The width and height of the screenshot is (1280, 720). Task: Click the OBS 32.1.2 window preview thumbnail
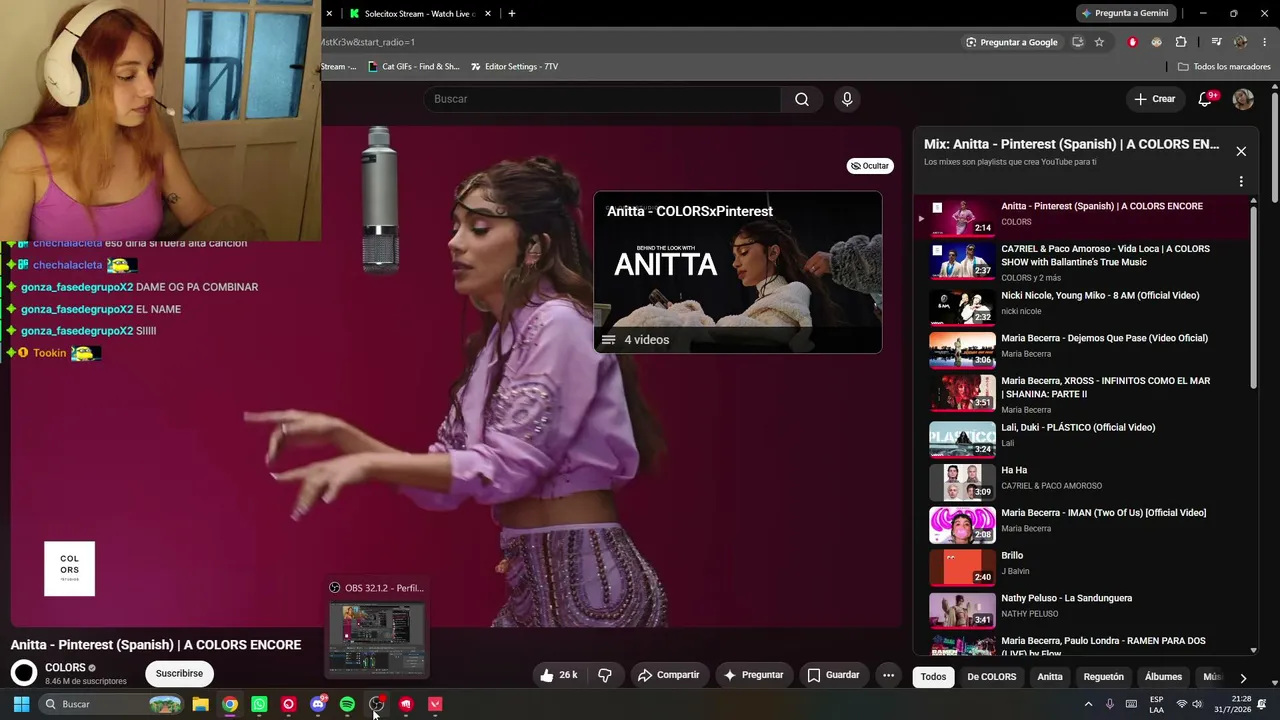click(x=377, y=636)
